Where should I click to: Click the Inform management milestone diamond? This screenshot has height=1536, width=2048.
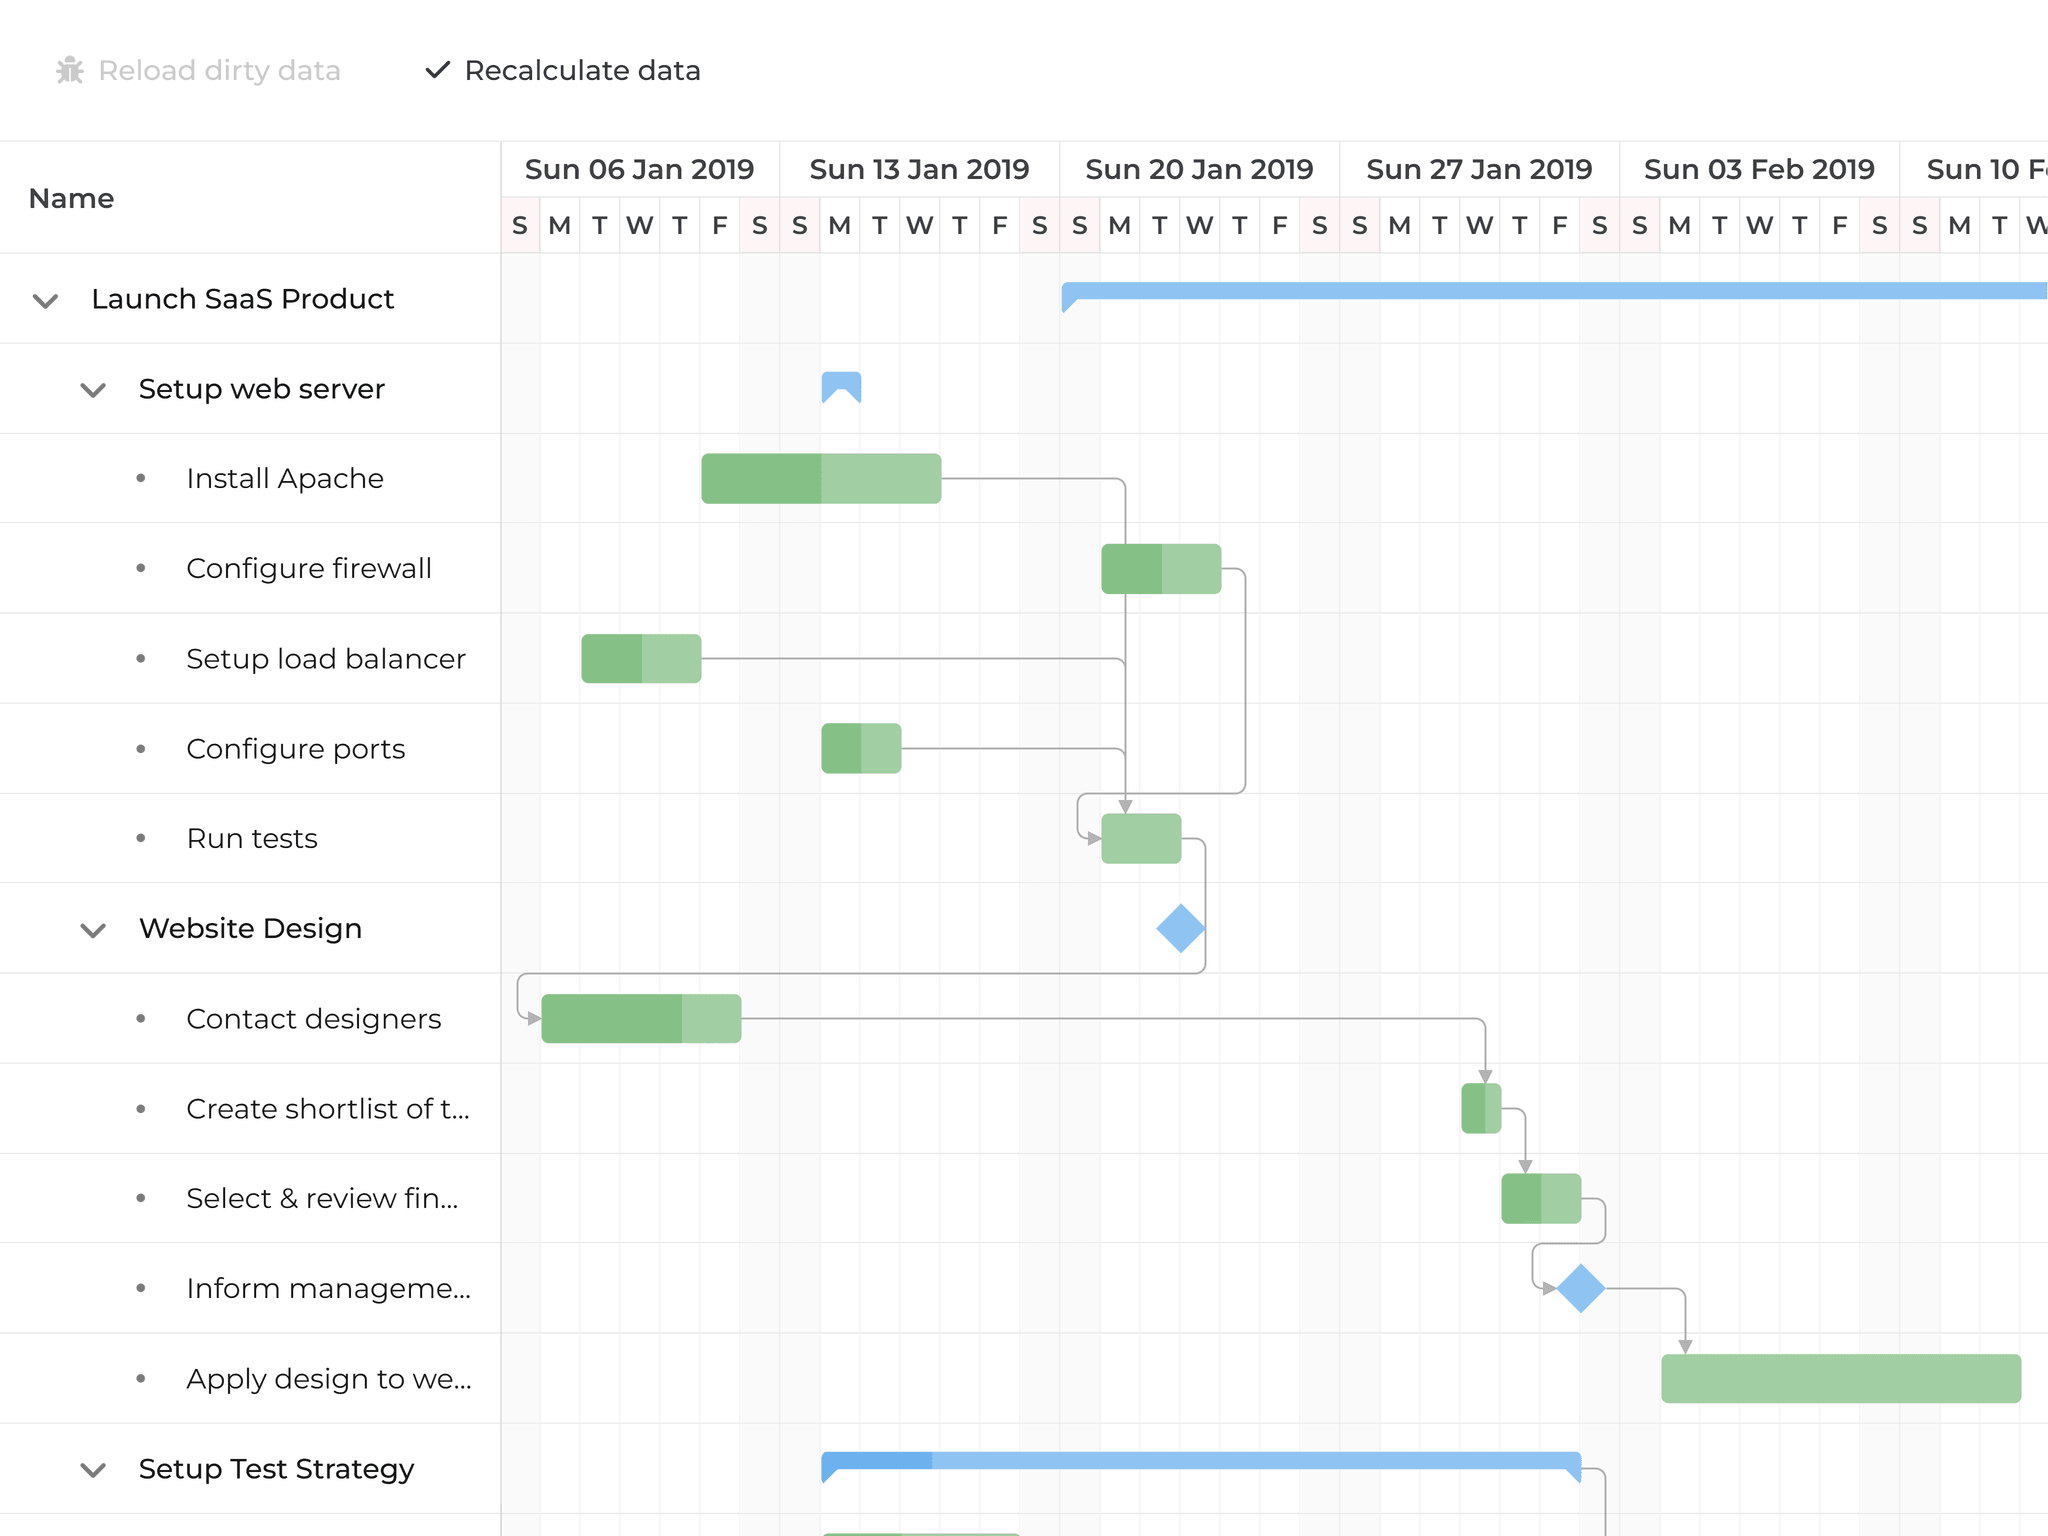[1580, 1288]
